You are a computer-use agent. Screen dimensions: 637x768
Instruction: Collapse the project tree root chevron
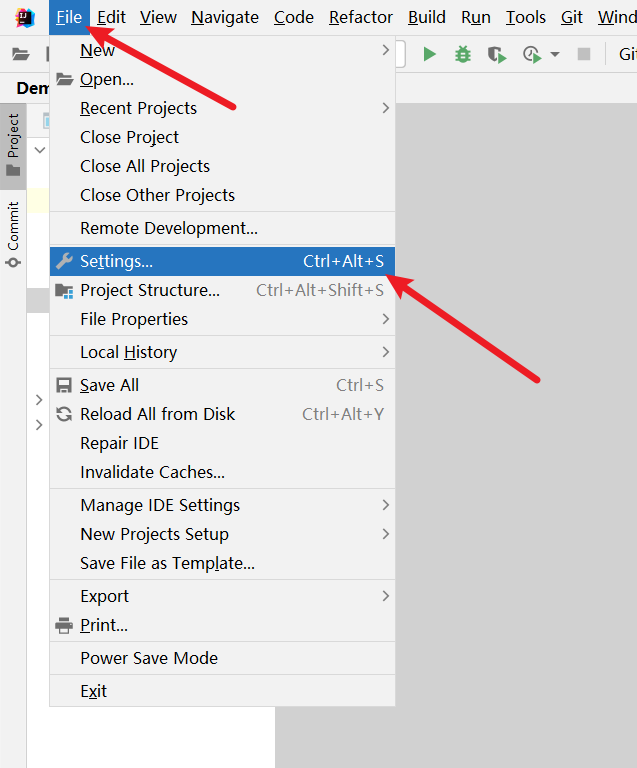click(40, 149)
